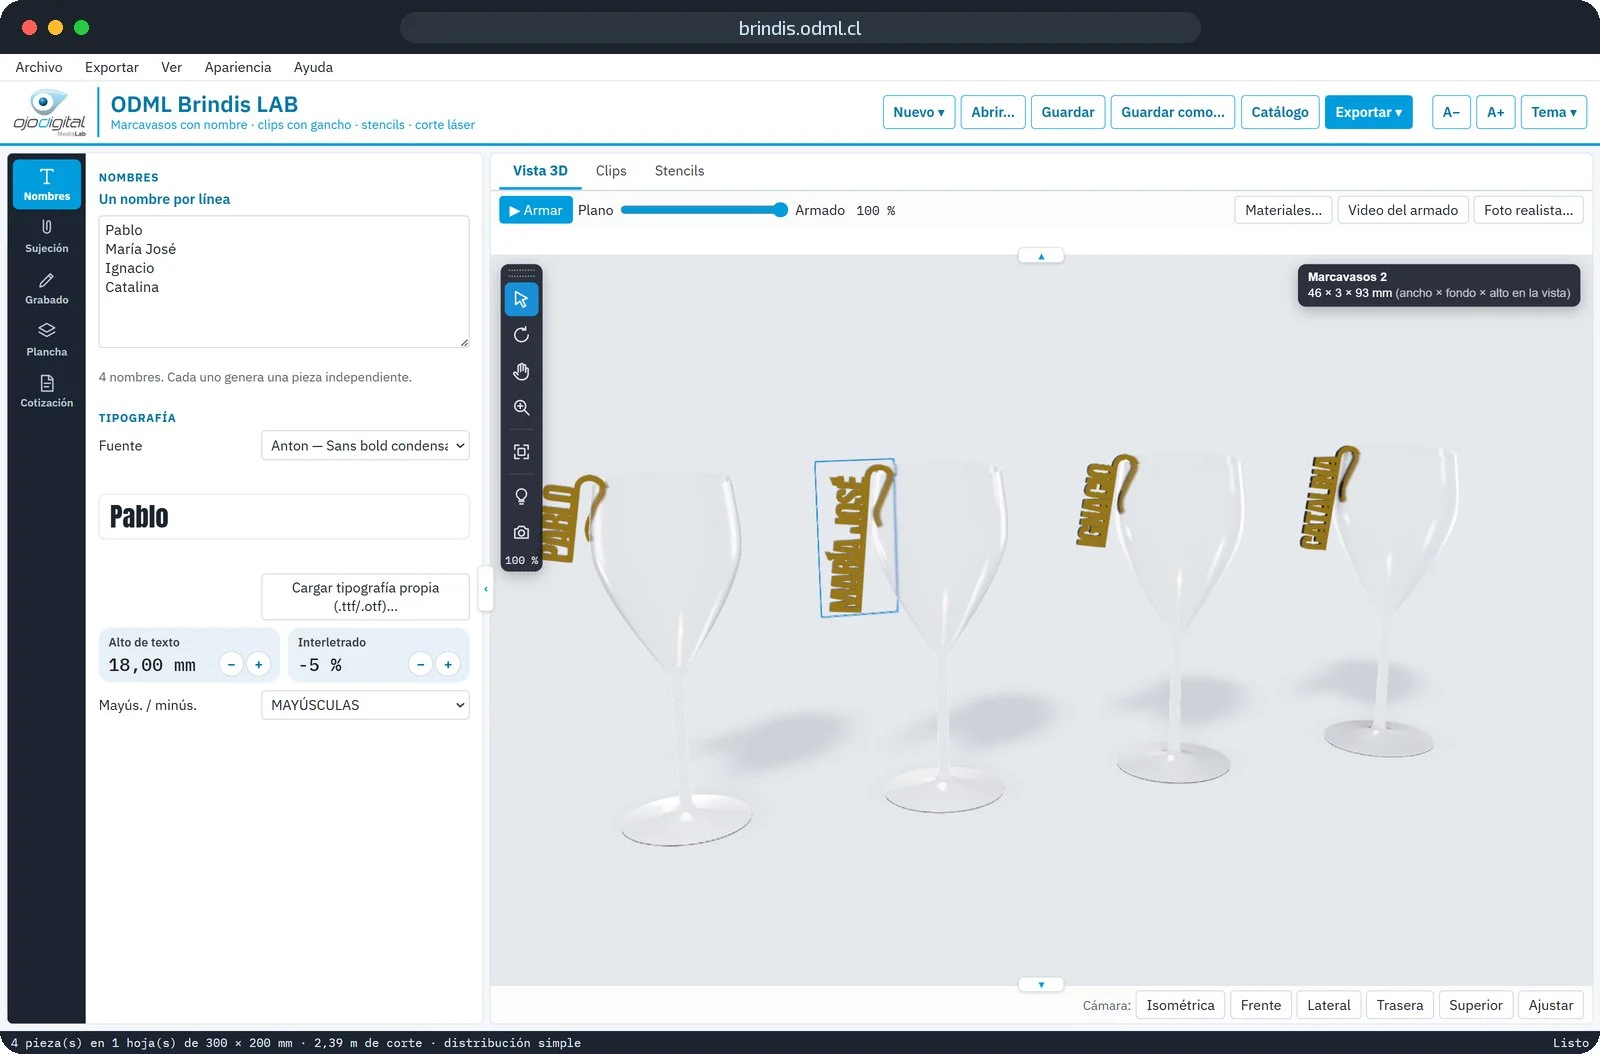This screenshot has height=1054, width=1600.
Task: Decrease font size with A− button
Action: pos(1451,112)
